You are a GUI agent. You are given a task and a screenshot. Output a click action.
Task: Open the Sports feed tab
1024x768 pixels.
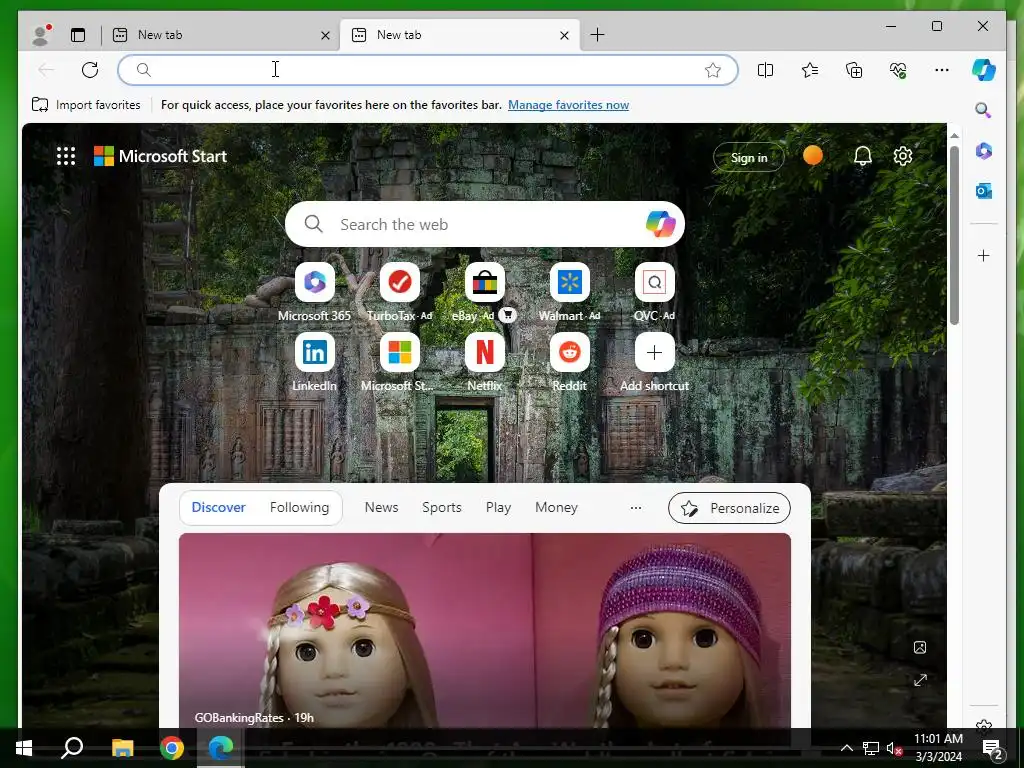pyautogui.click(x=441, y=507)
